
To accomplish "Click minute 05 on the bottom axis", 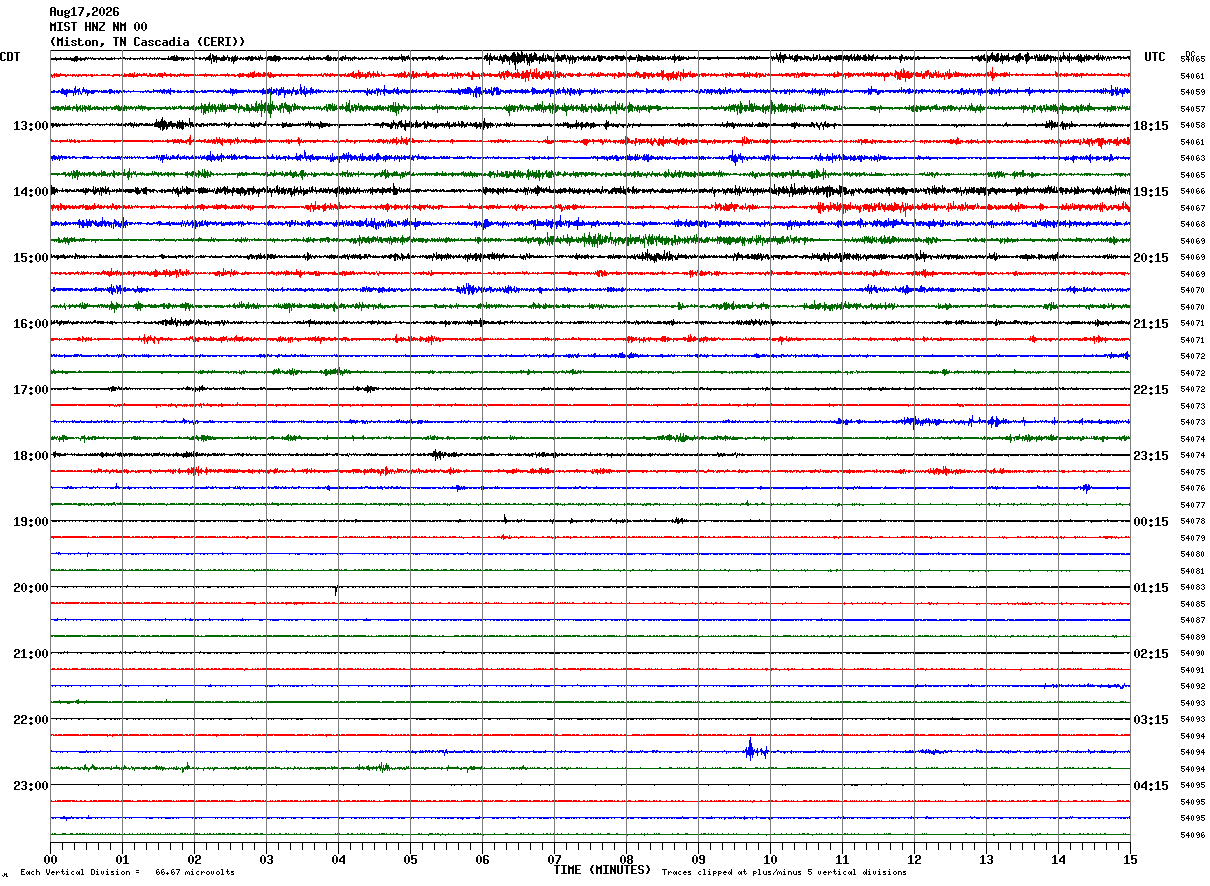I will coord(410,859).
